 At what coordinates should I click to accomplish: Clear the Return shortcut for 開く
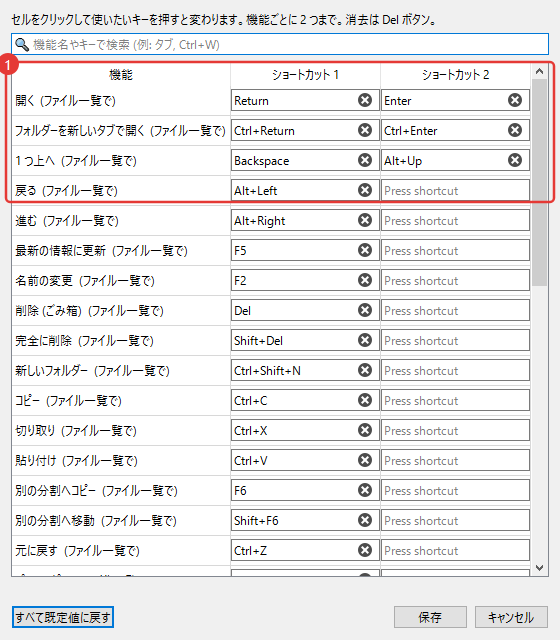[365, 100]
